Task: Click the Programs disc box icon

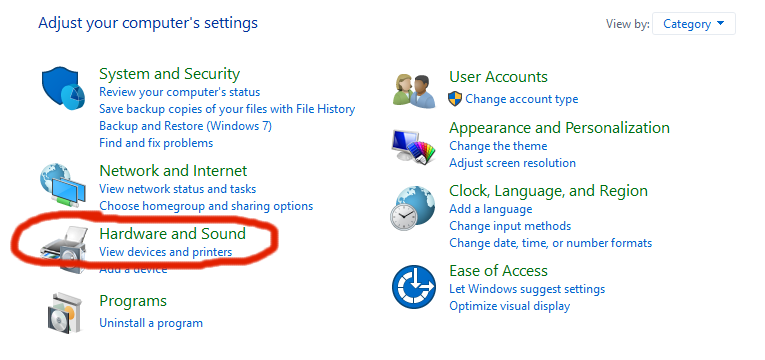Action: [63, 313]
